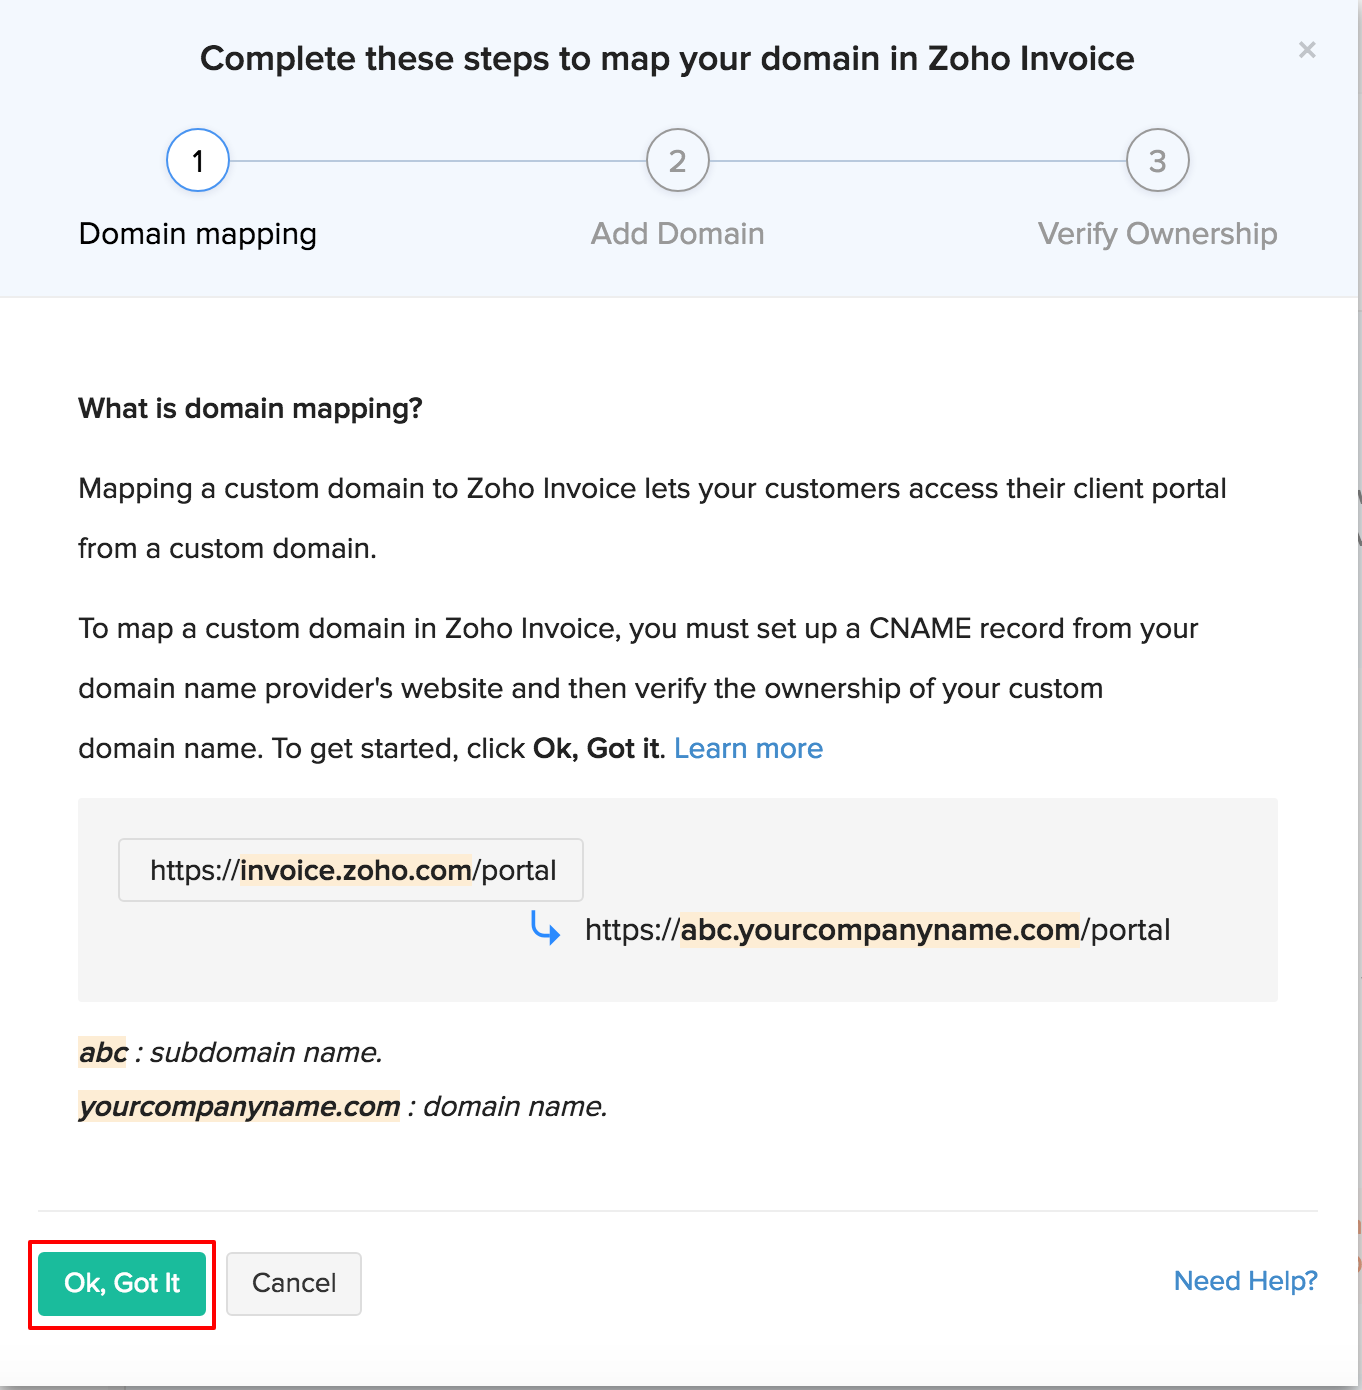The image size is (1362, 1390).
Task: Click the invoice.zoho.com/portal URL box
Action: click(351, 870)
